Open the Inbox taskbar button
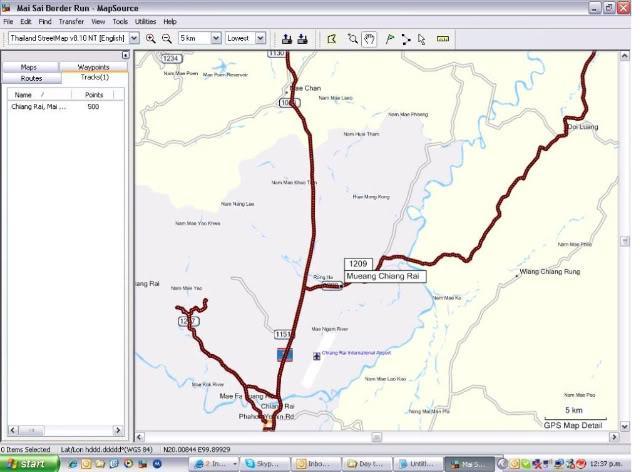 (315, 464)
